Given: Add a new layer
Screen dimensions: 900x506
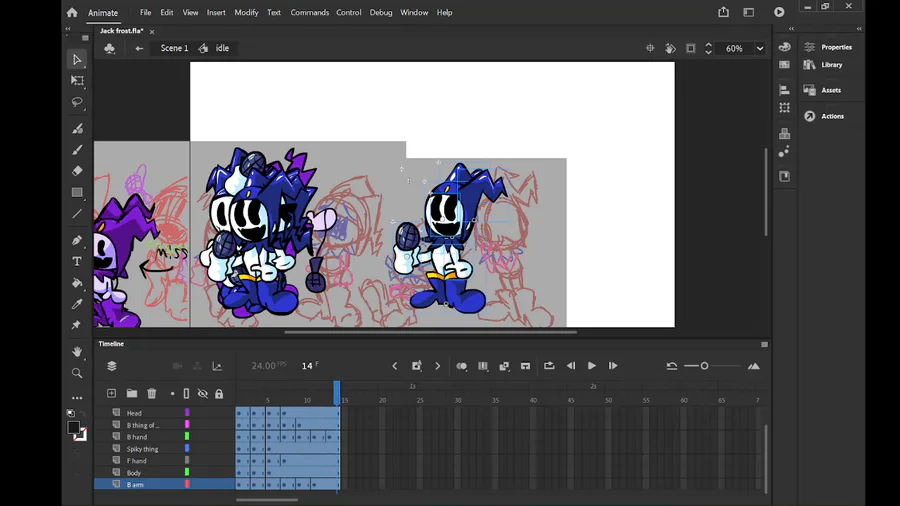Looking at the screenshot, I should click(111, 393).
